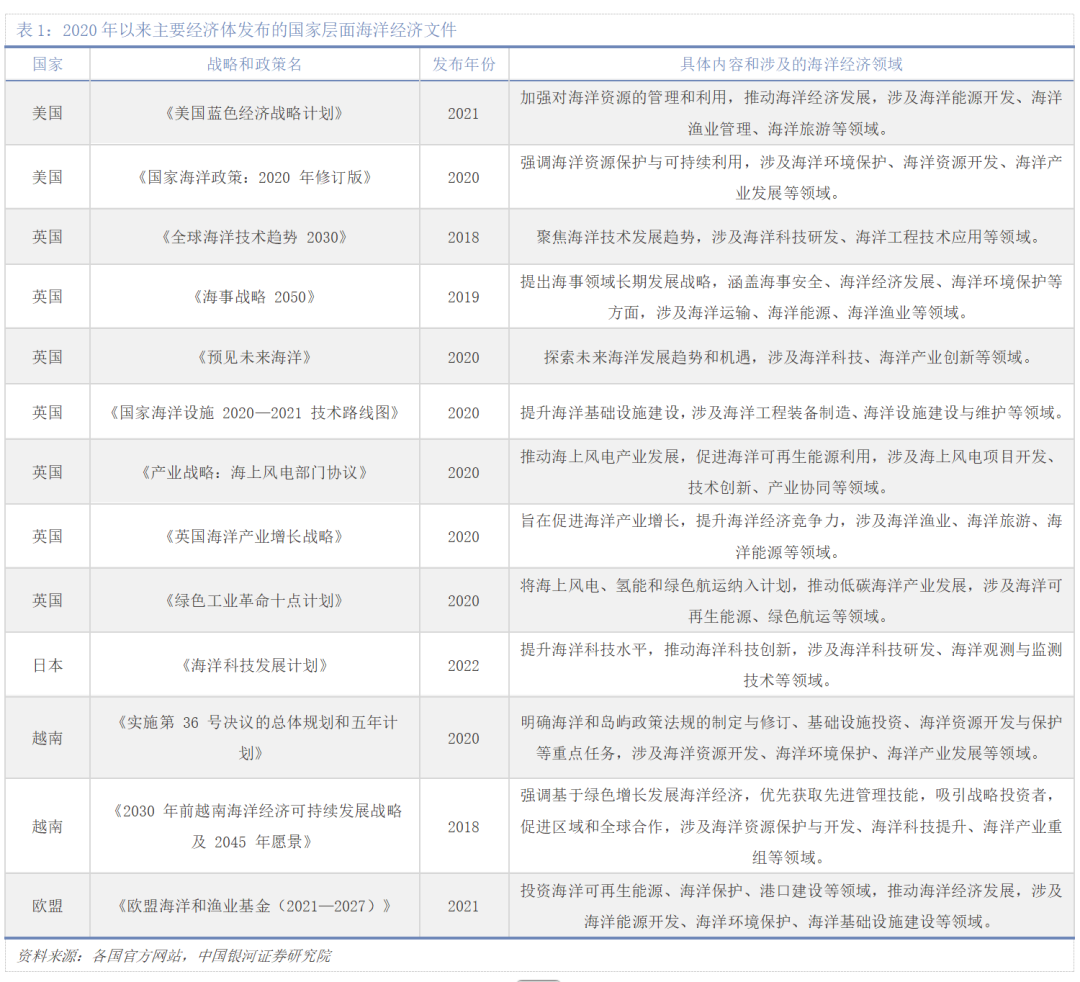Select the "发布年份" column header

[464, 64]
